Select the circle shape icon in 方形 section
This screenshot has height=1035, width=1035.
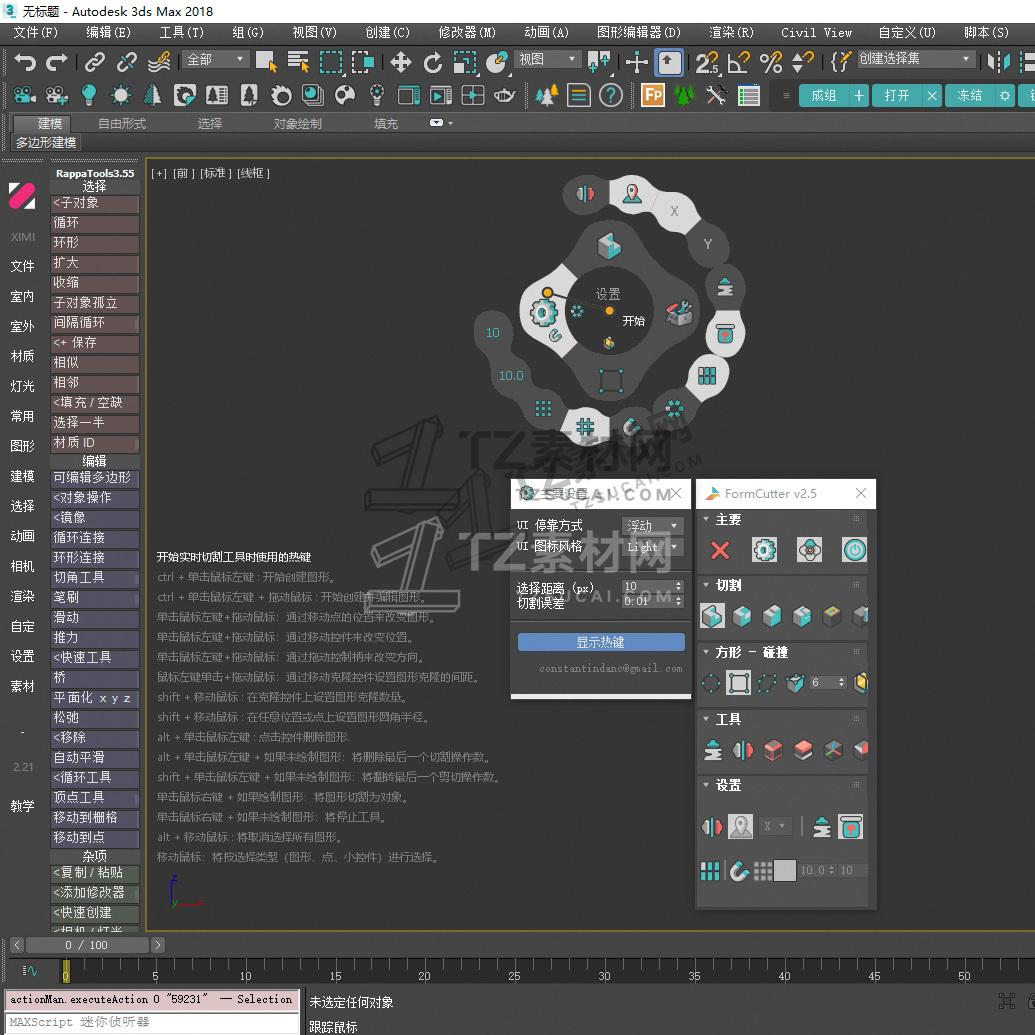[711, 683]
